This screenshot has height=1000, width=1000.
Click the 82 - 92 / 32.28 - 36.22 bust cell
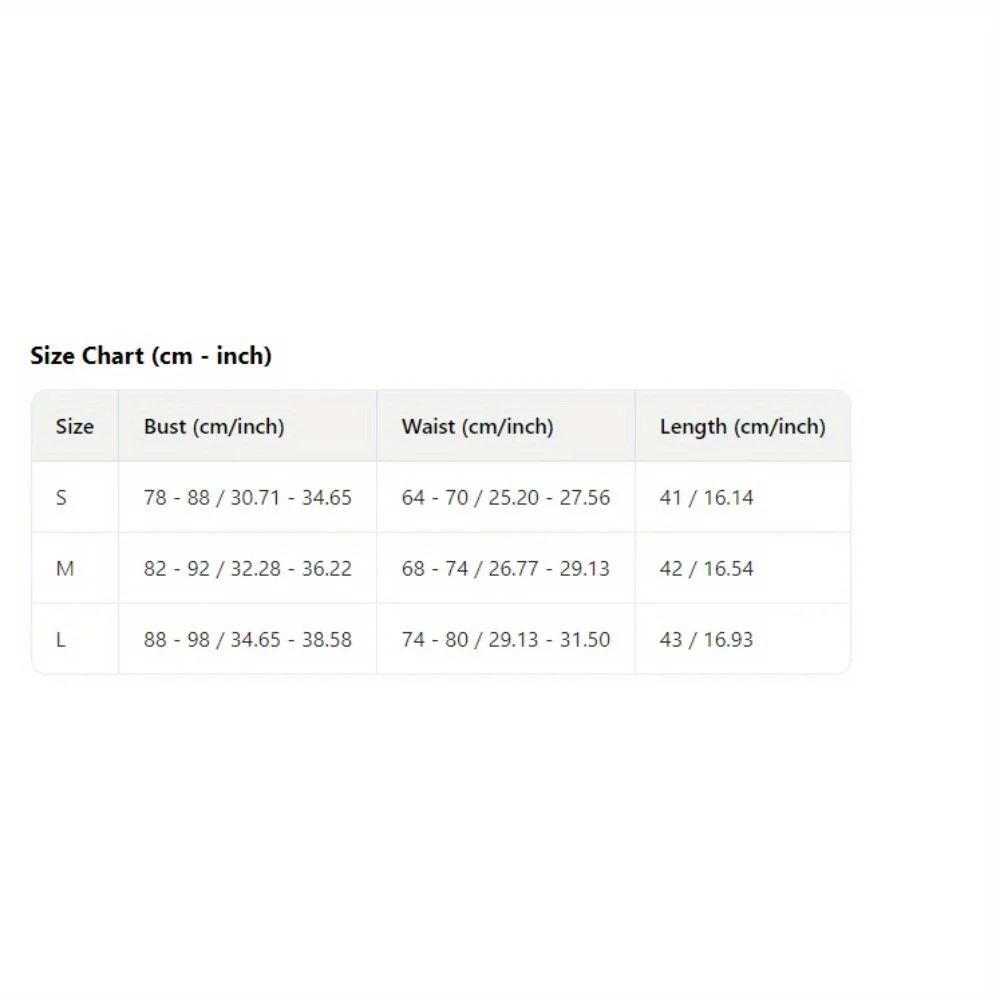pyautogui.click(x=248, y=569)
